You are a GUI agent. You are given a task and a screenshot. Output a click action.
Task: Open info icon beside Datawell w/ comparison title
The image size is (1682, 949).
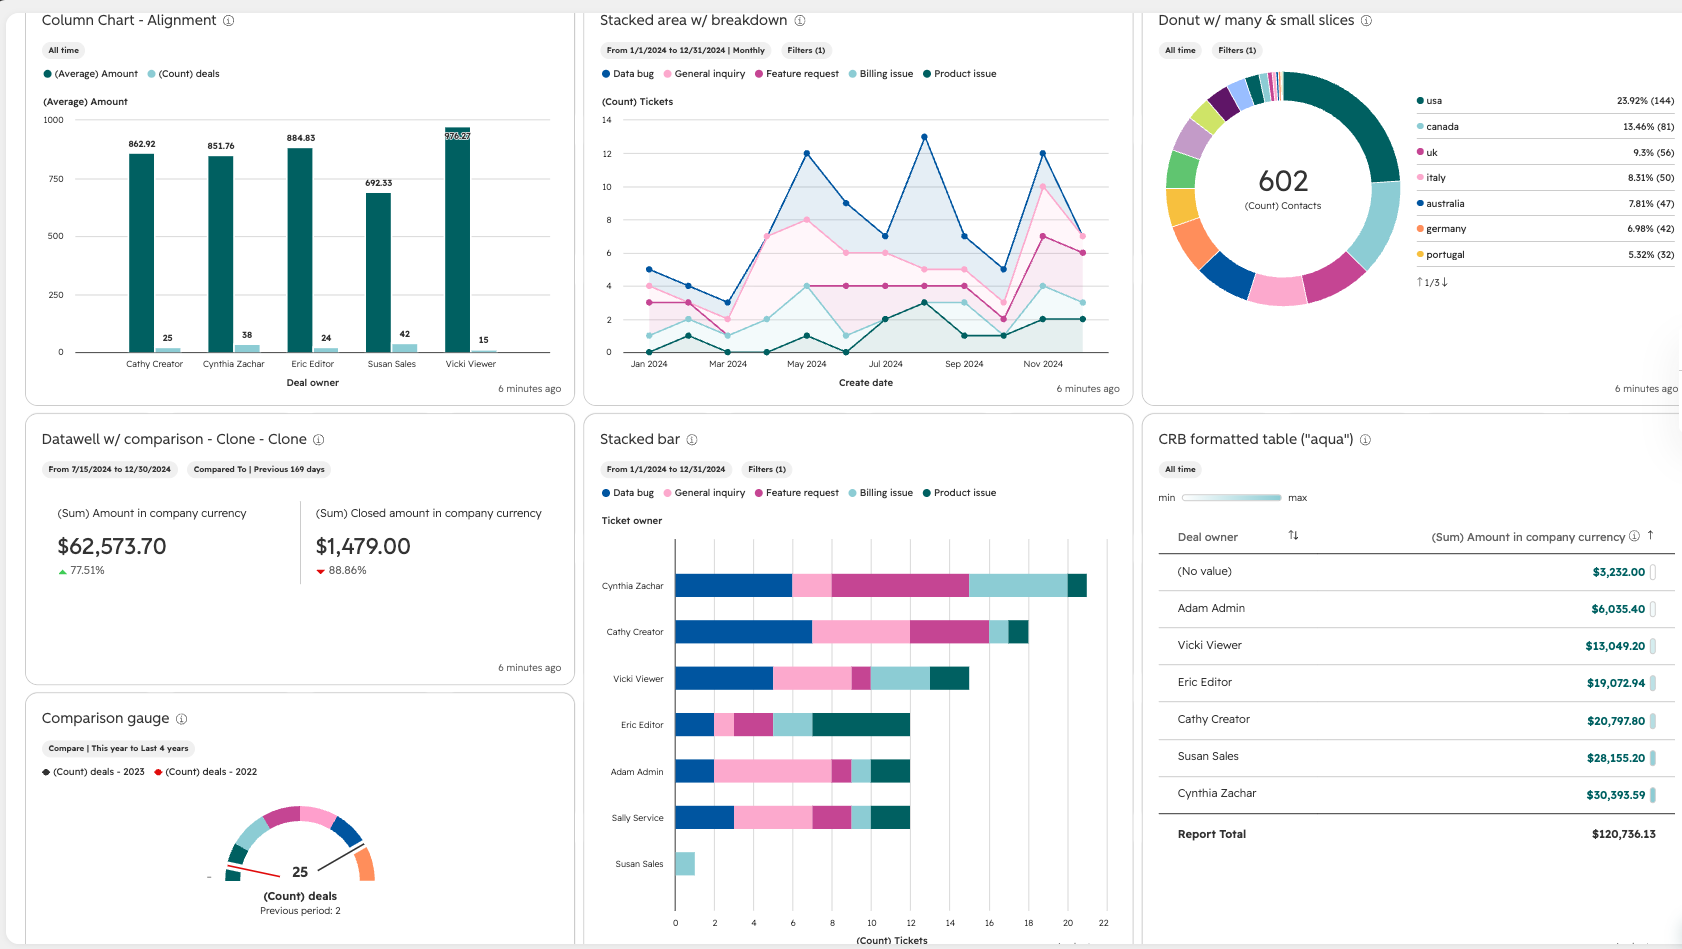tap(319, 440)
